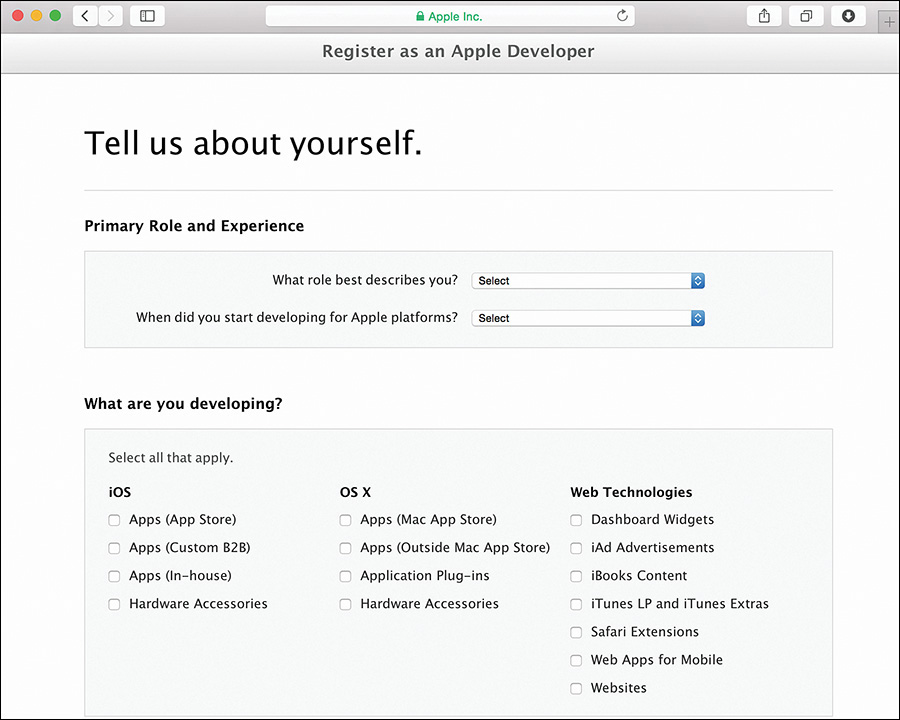
Task: Show the Safari sidebar
Action: click(x=148, y=16)
